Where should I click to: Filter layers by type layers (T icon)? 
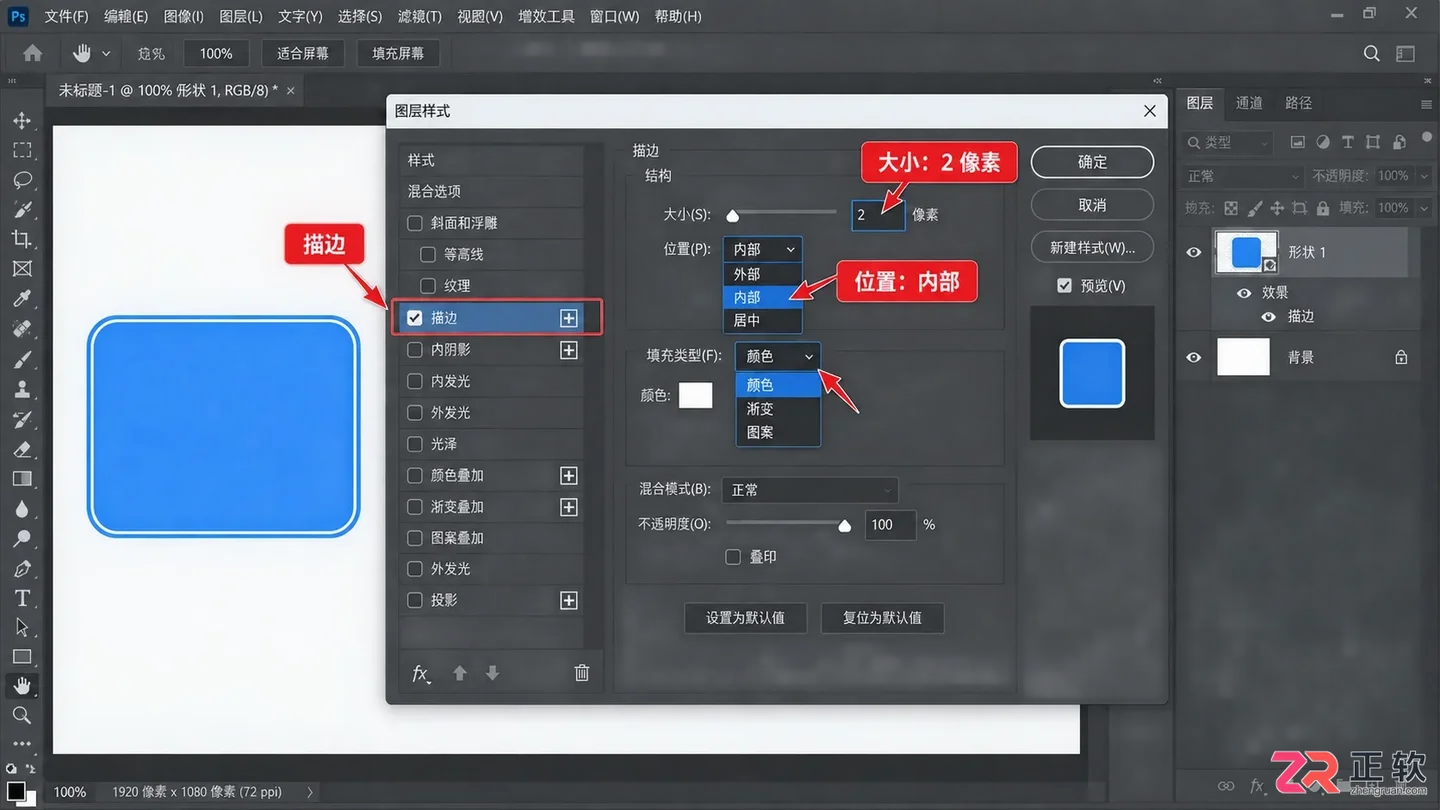[x=1348, y=142]
